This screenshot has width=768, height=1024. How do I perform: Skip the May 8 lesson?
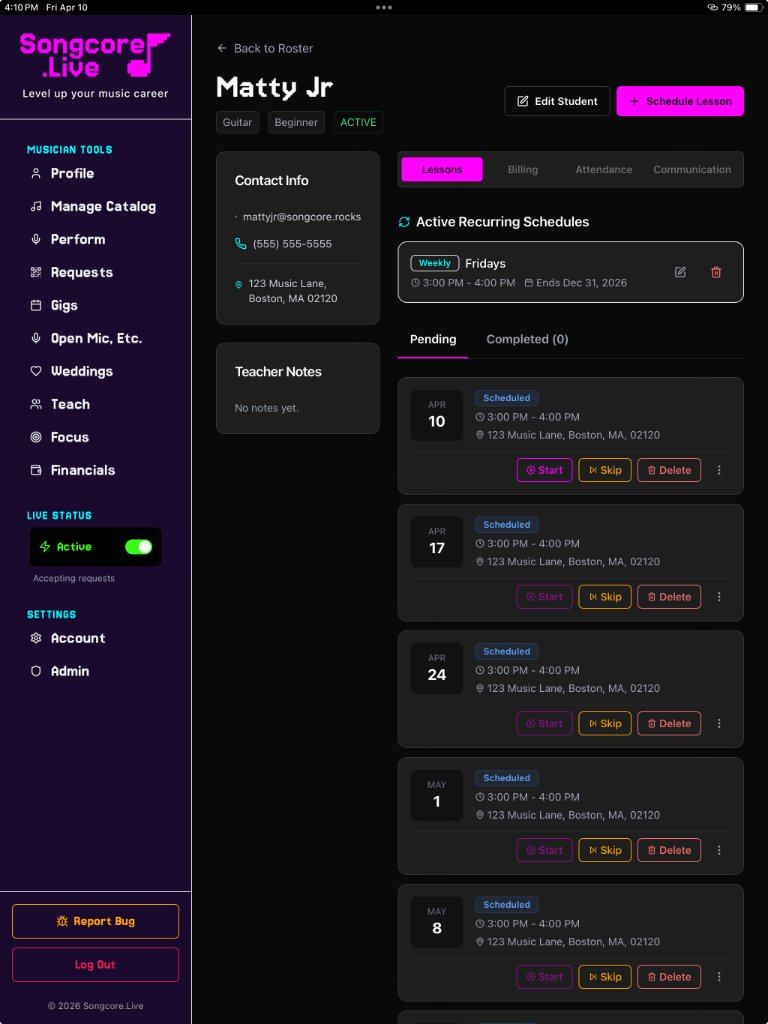pos(605,977)
